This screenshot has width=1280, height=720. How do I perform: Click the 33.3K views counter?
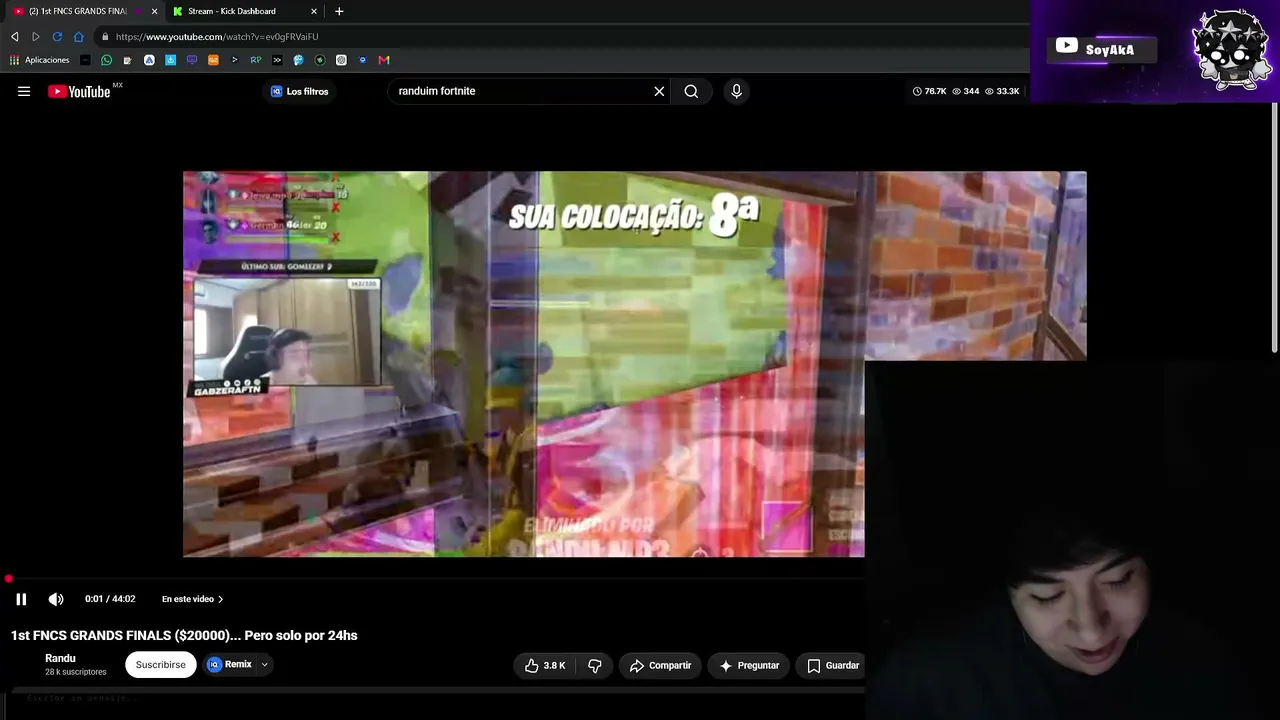click(x=1002, y=91)
